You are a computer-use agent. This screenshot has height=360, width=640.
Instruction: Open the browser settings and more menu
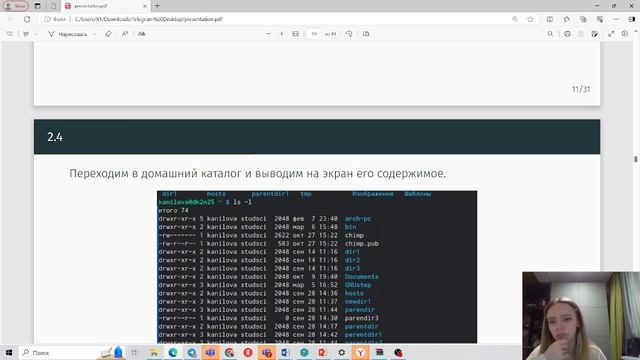(x=616, y=19)
